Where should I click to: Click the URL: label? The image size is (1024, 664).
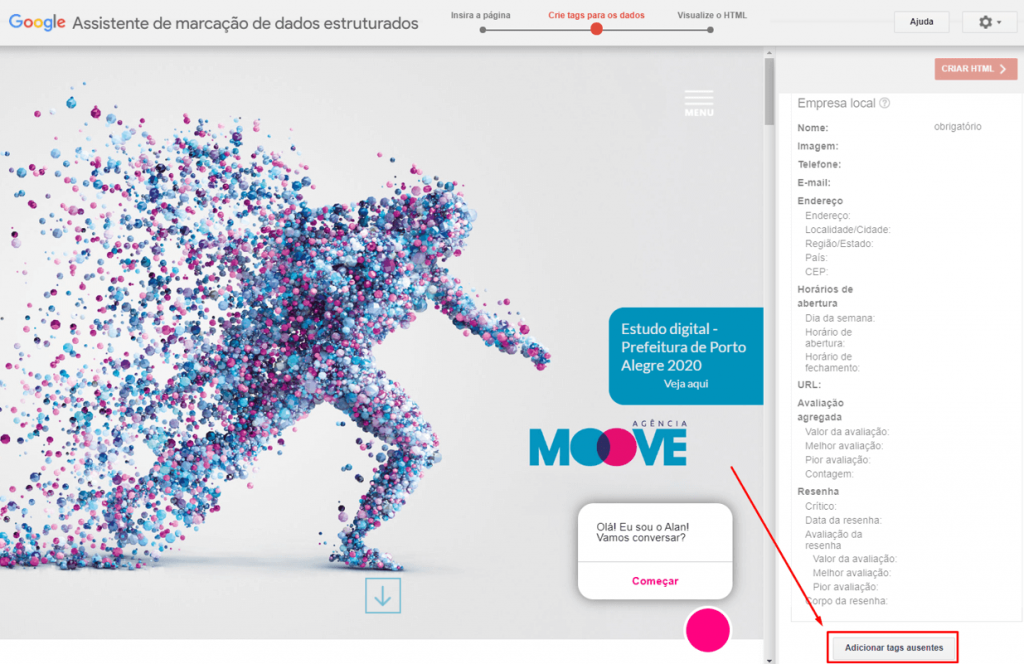(x=809, y=385)
